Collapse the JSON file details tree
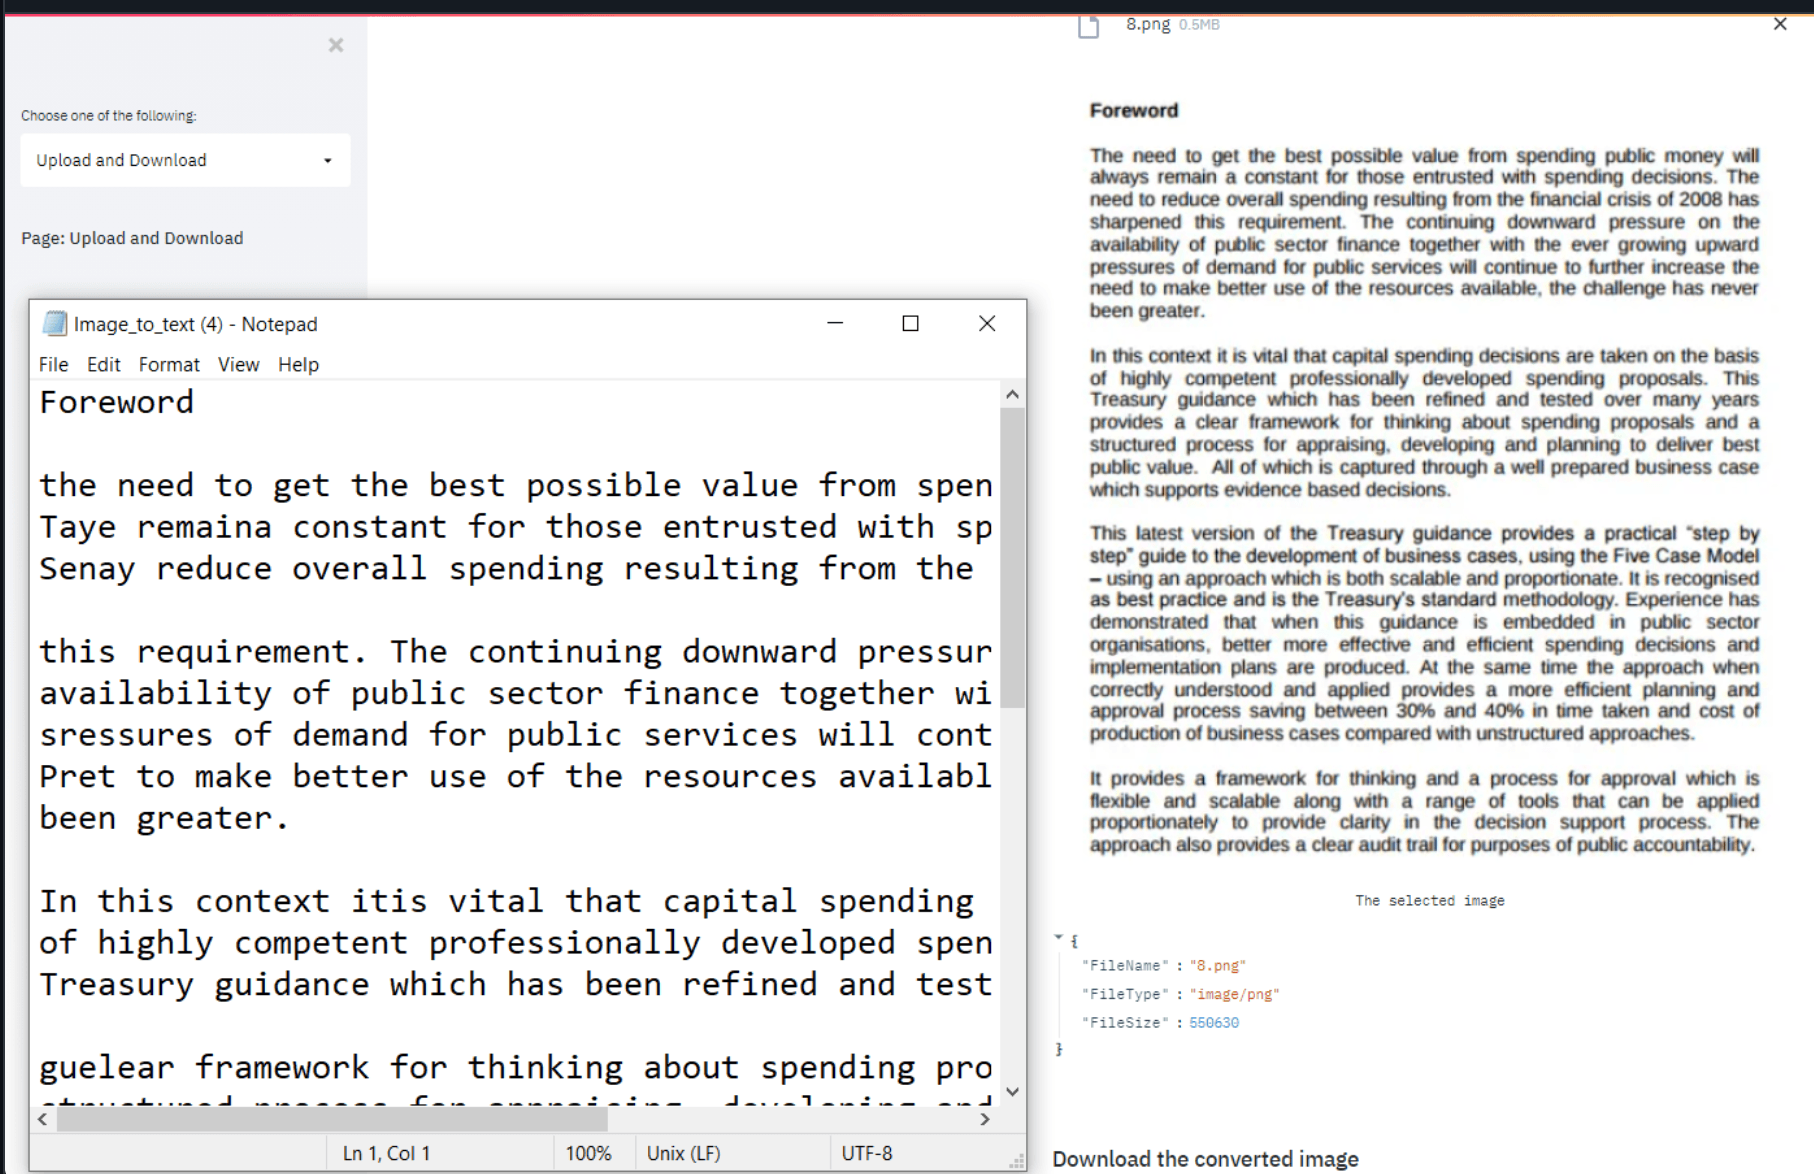1814x1174 pixels. 1058,938
